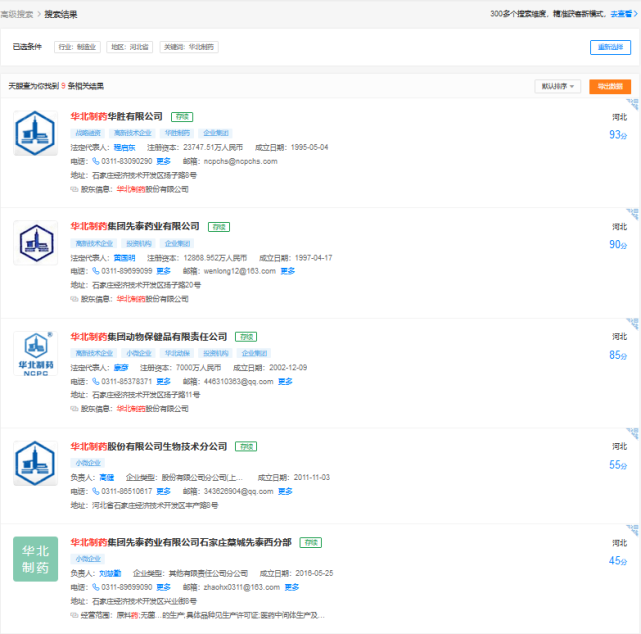Image resolution: width=641 pixels, height=634 pixels.
Task: Click the 行业: 制造业 filter tag
Action: [77, 47]
